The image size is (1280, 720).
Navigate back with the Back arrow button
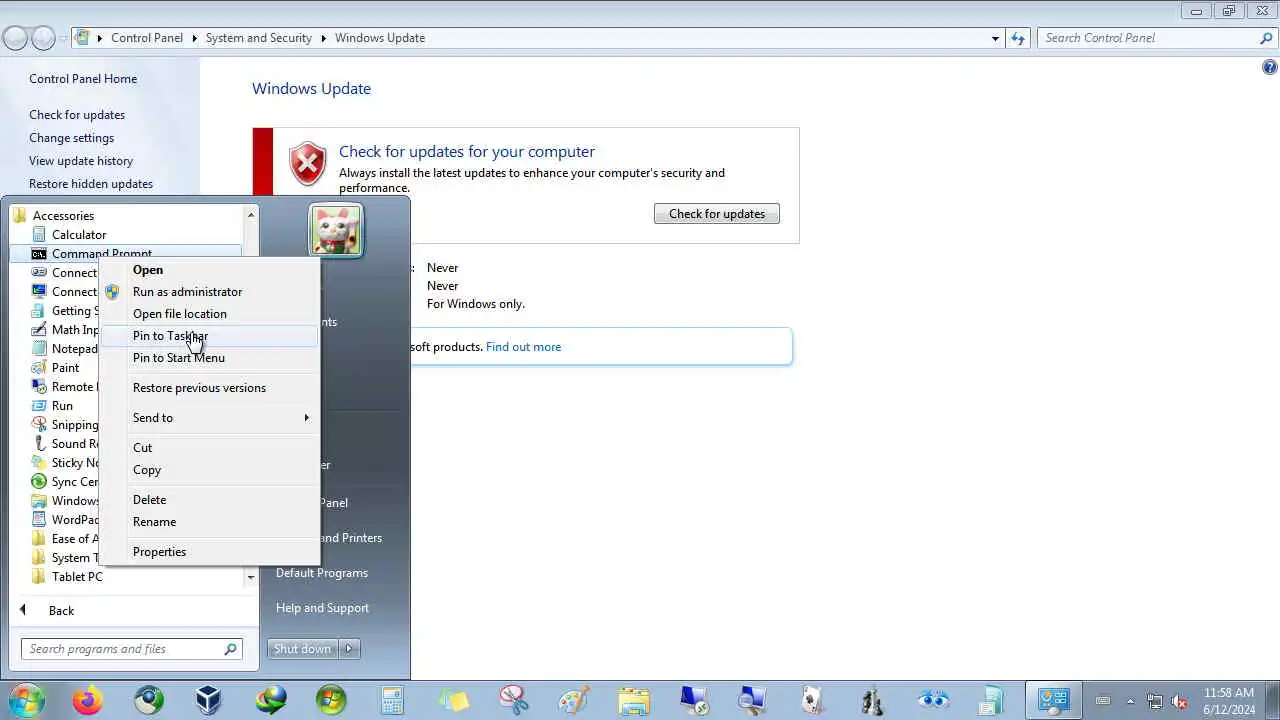(15, 39)
